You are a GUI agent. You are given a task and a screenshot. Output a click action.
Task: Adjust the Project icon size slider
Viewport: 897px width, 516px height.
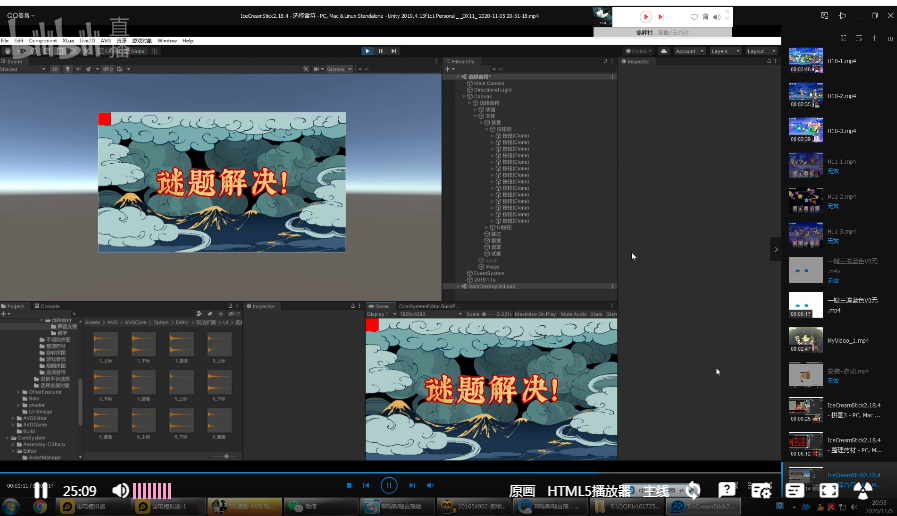coord(227,456)
